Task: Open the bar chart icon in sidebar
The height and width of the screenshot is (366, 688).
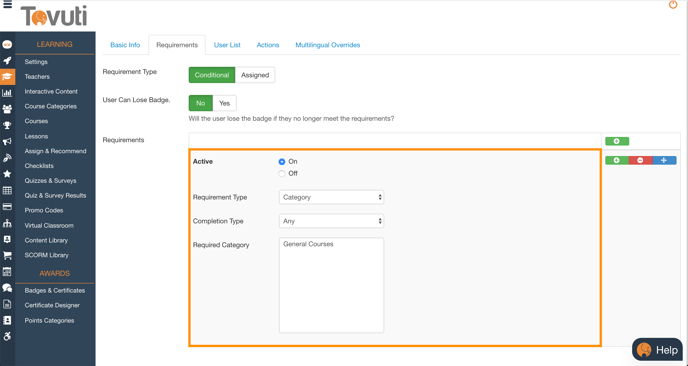Action: [7, 93]
